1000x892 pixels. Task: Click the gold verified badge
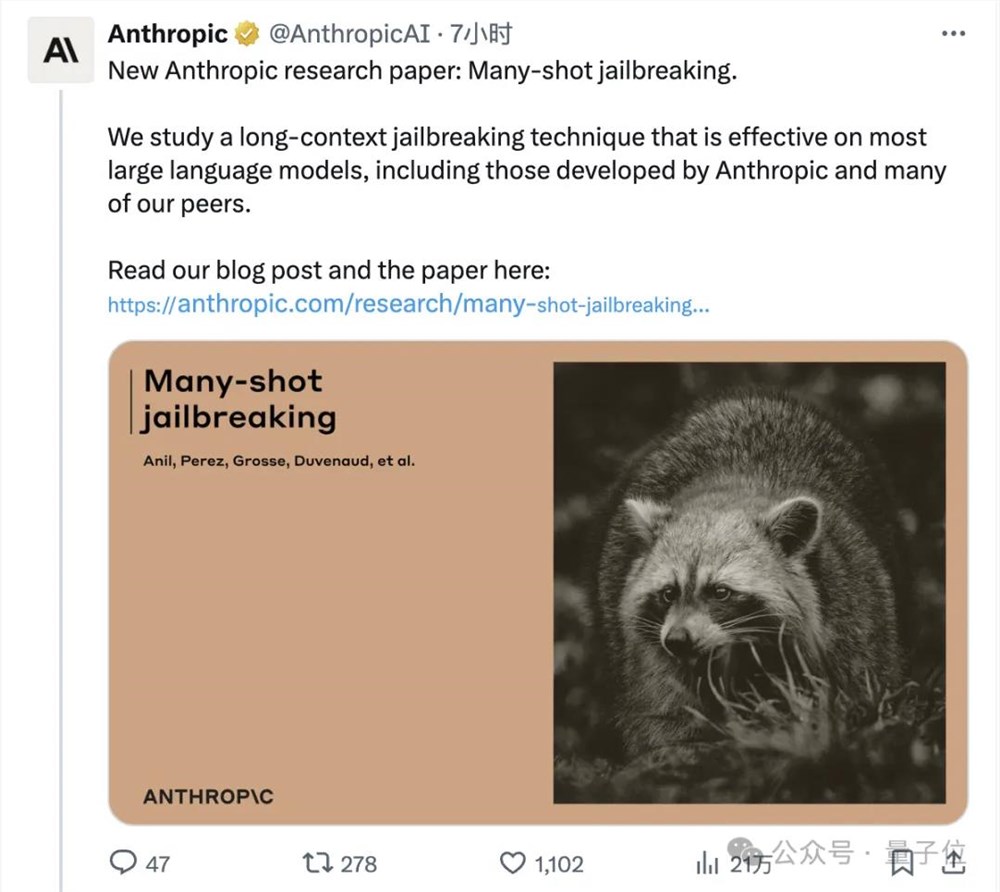coord(247,33)
